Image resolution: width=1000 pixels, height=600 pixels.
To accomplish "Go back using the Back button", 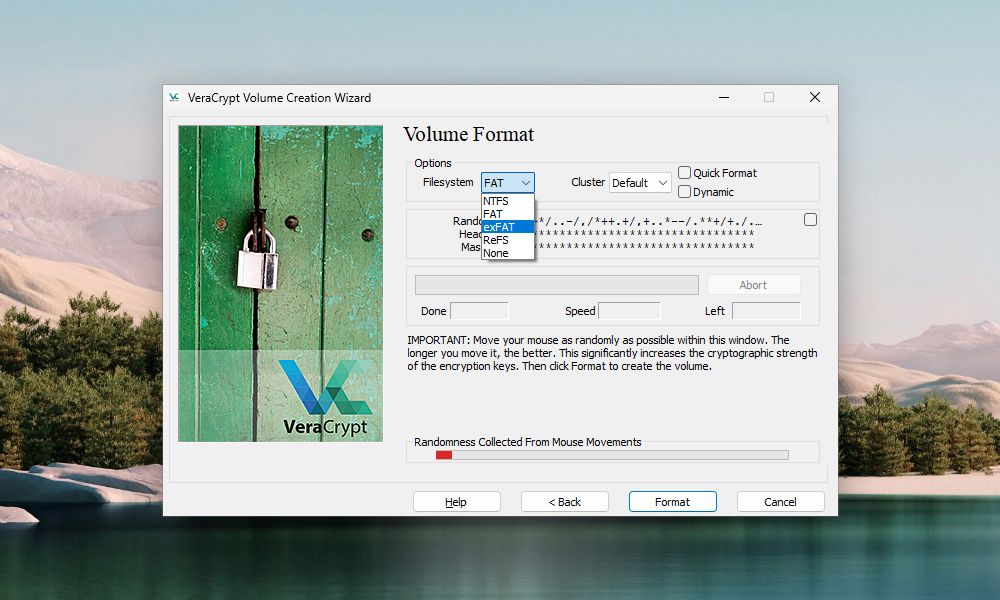I will tap(564, 501).
